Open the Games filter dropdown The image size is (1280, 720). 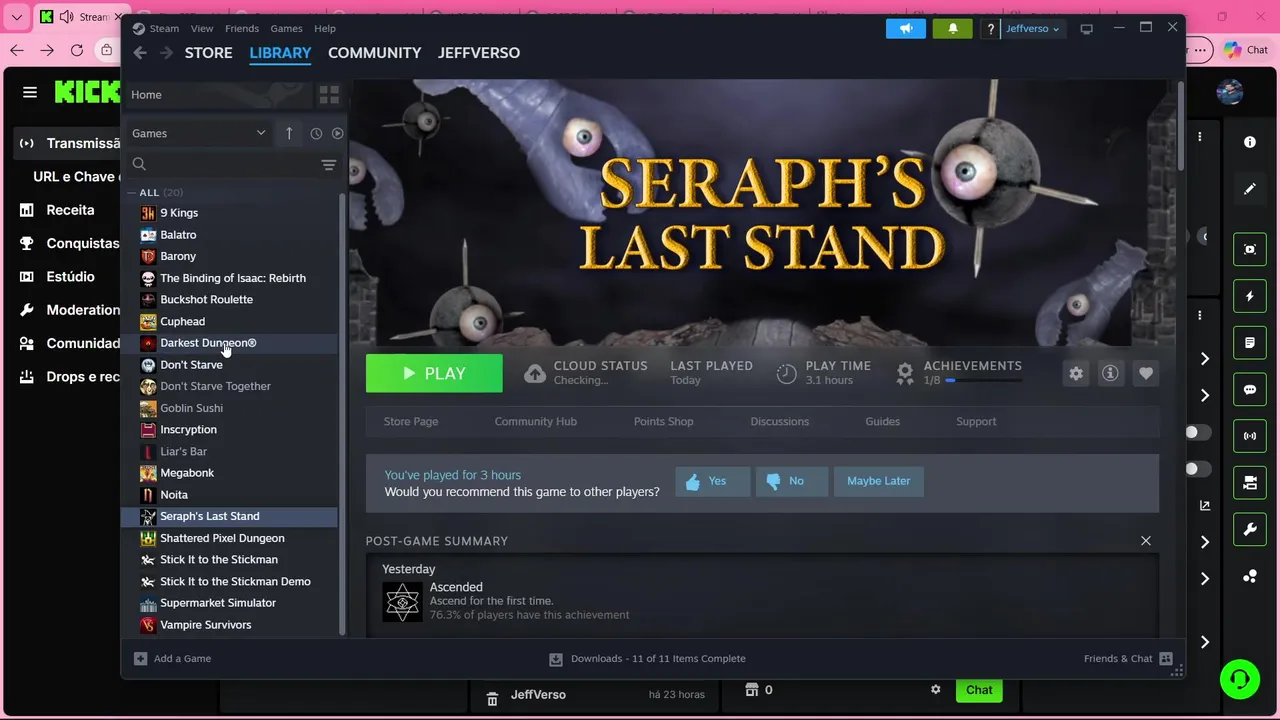click(x=198, y=133)
